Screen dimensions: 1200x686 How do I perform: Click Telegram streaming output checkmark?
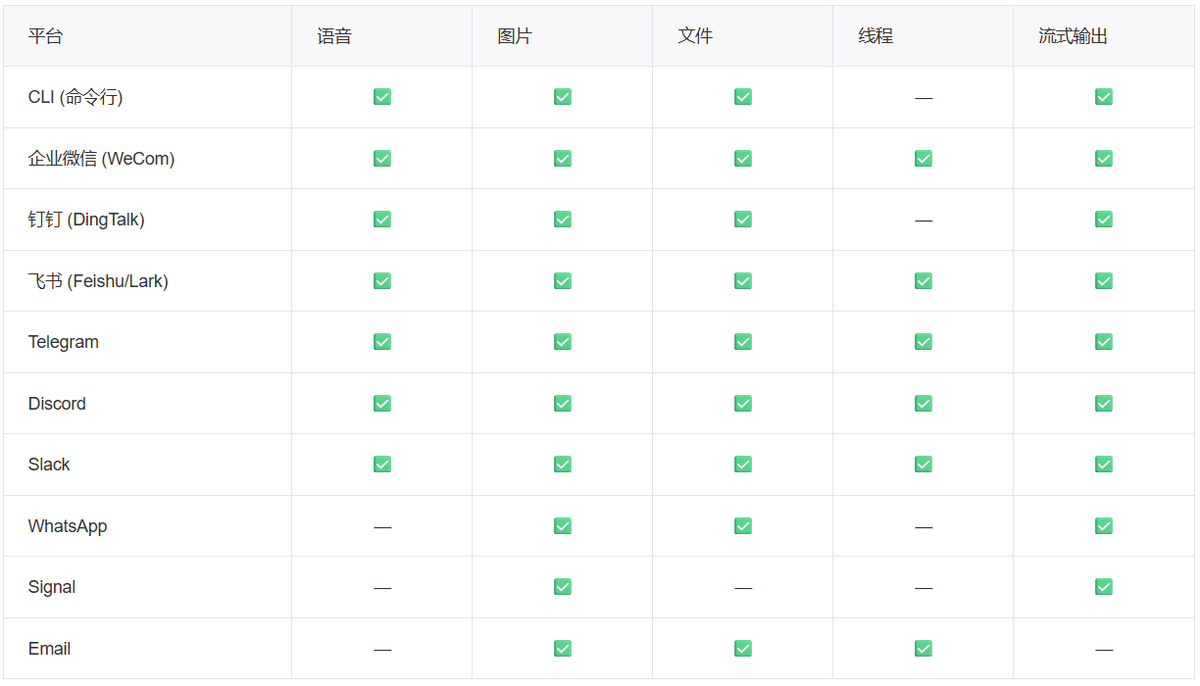point(1103,342)
